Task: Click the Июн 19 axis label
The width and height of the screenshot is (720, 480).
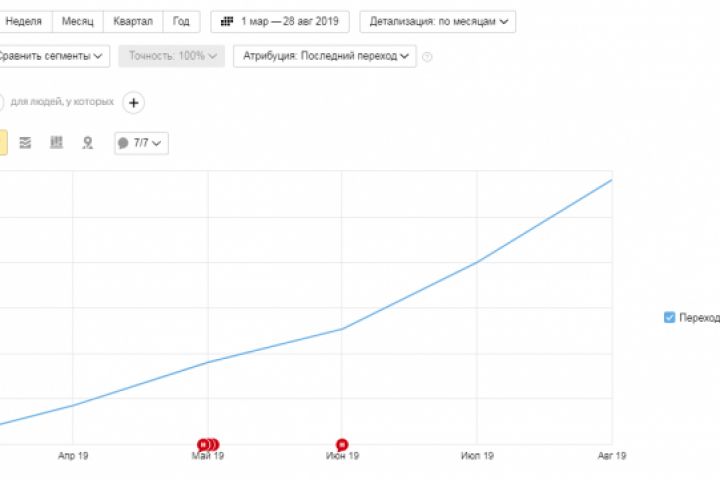Action: point(342,456)
